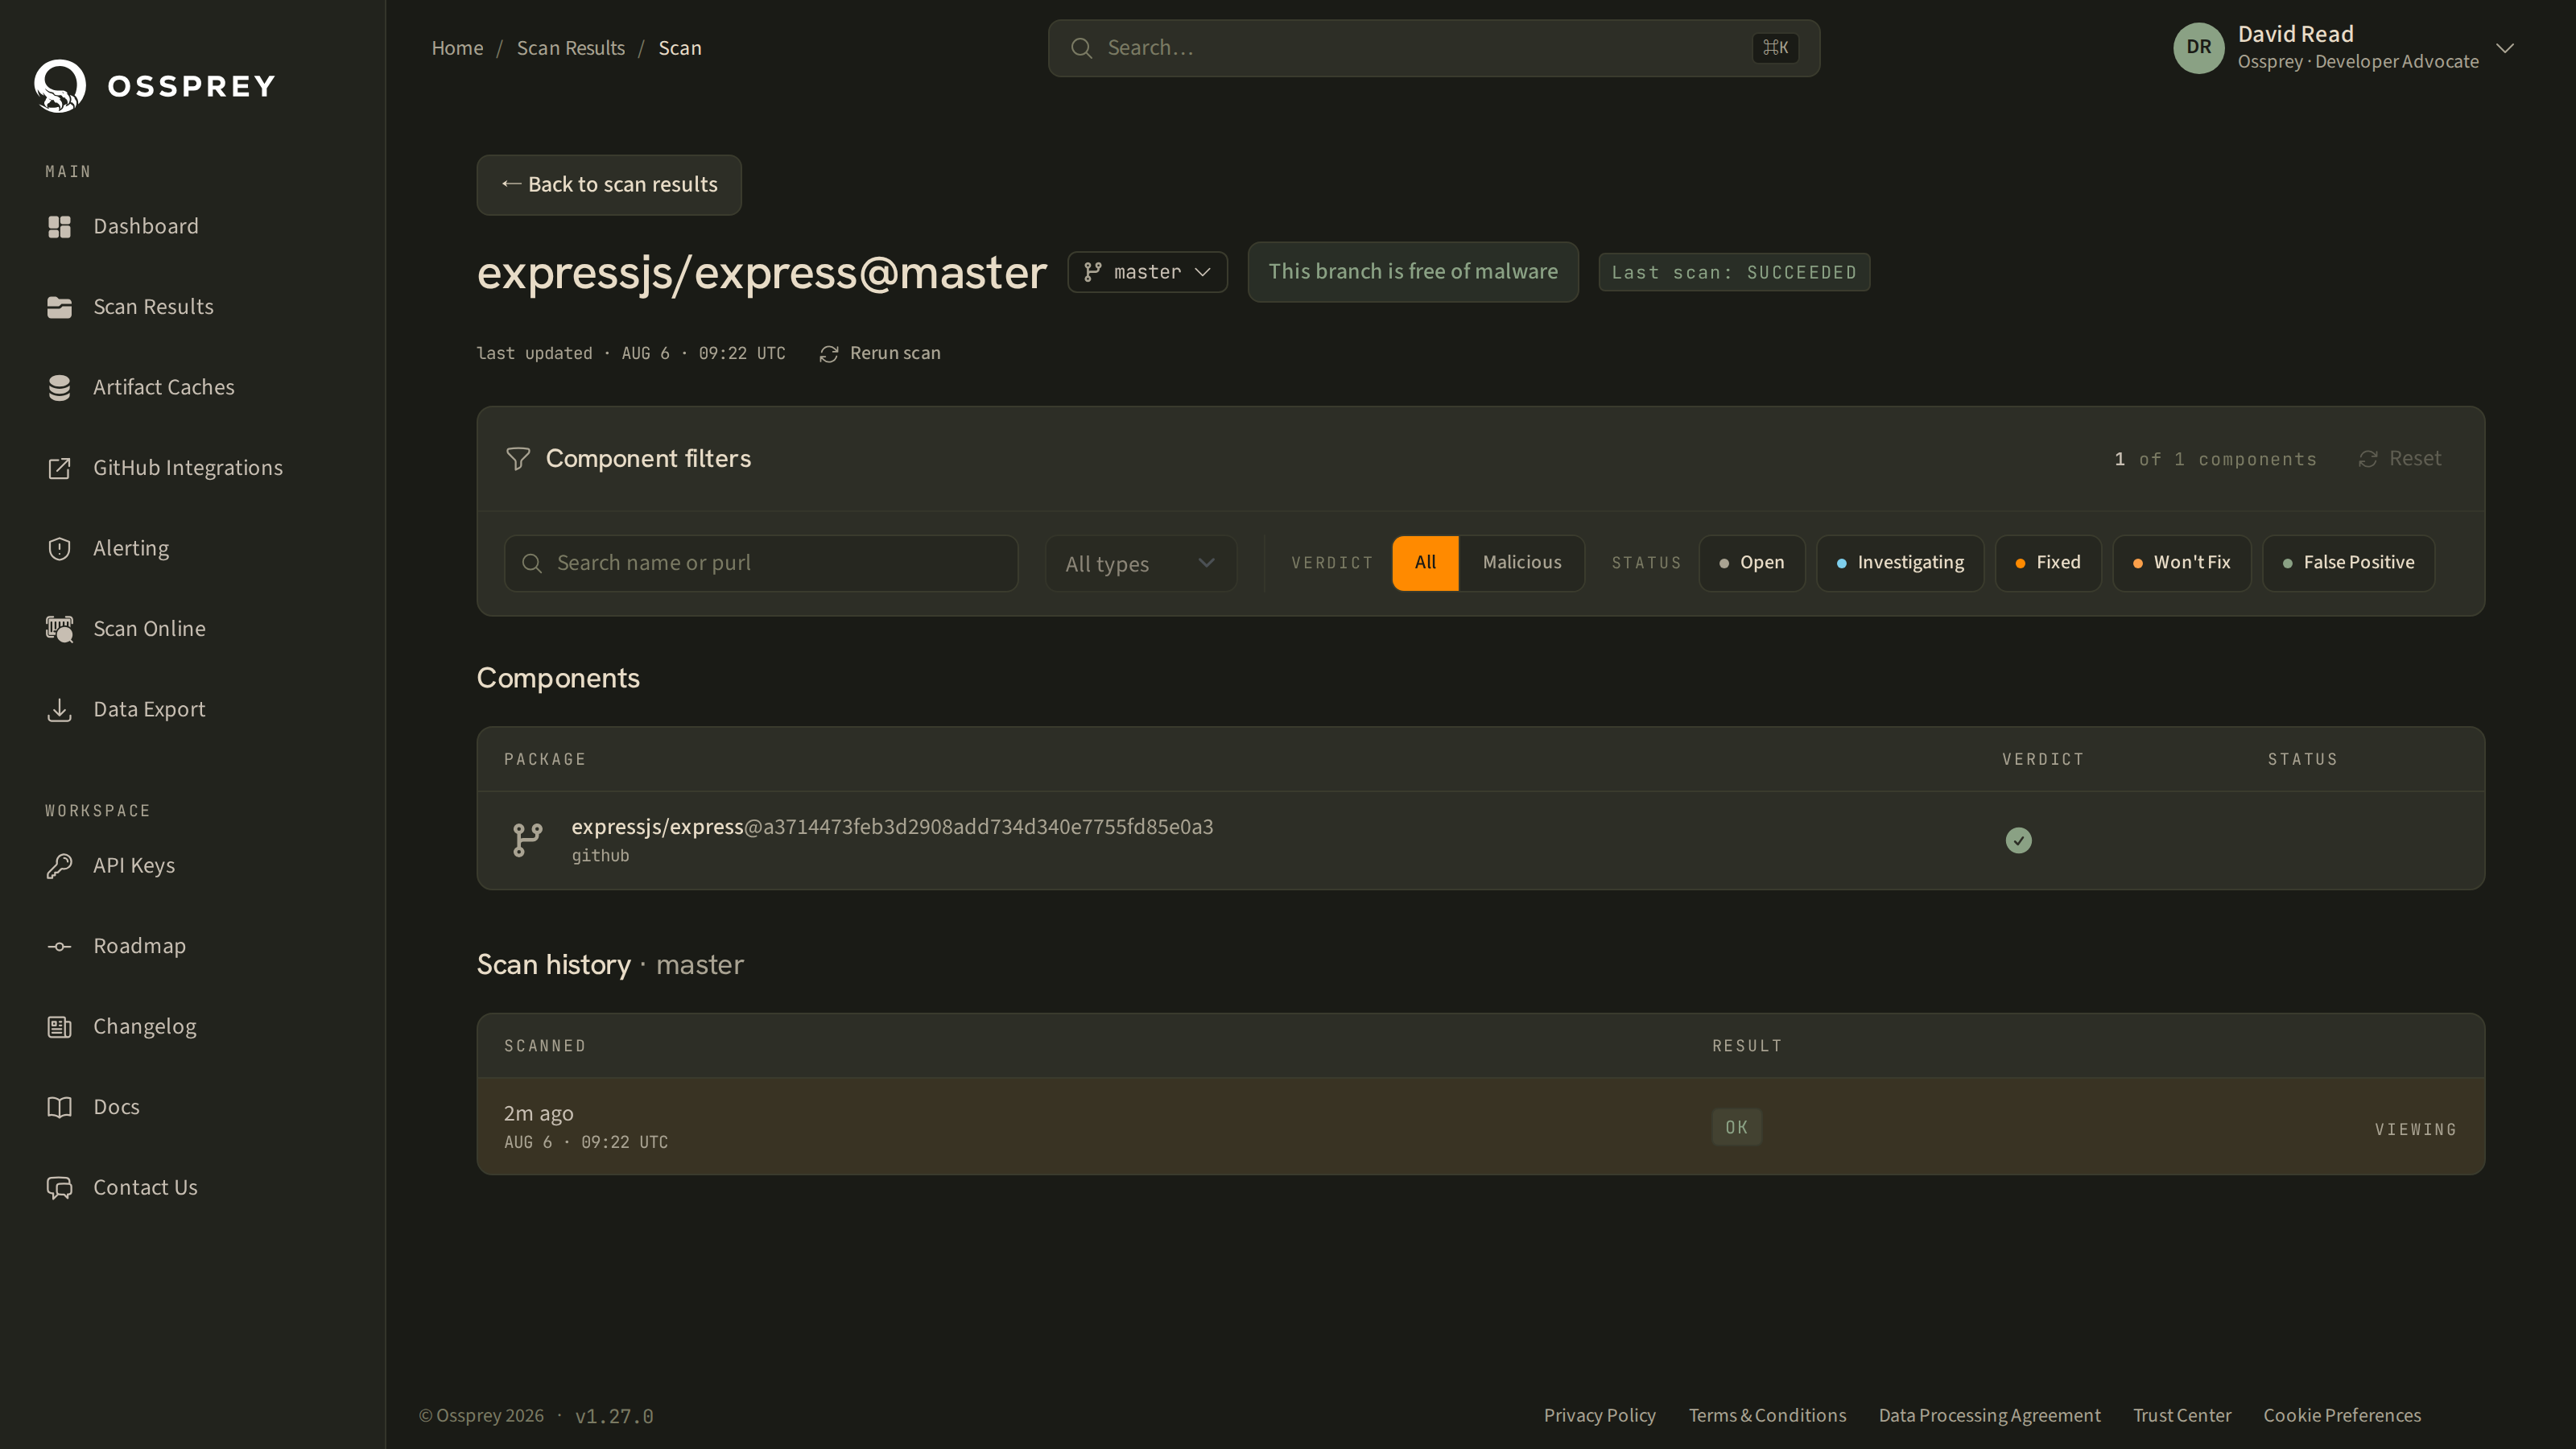Expand the David Read account menu chevron
The width and height of the screenshot is (2576, 1449).
2504,48
